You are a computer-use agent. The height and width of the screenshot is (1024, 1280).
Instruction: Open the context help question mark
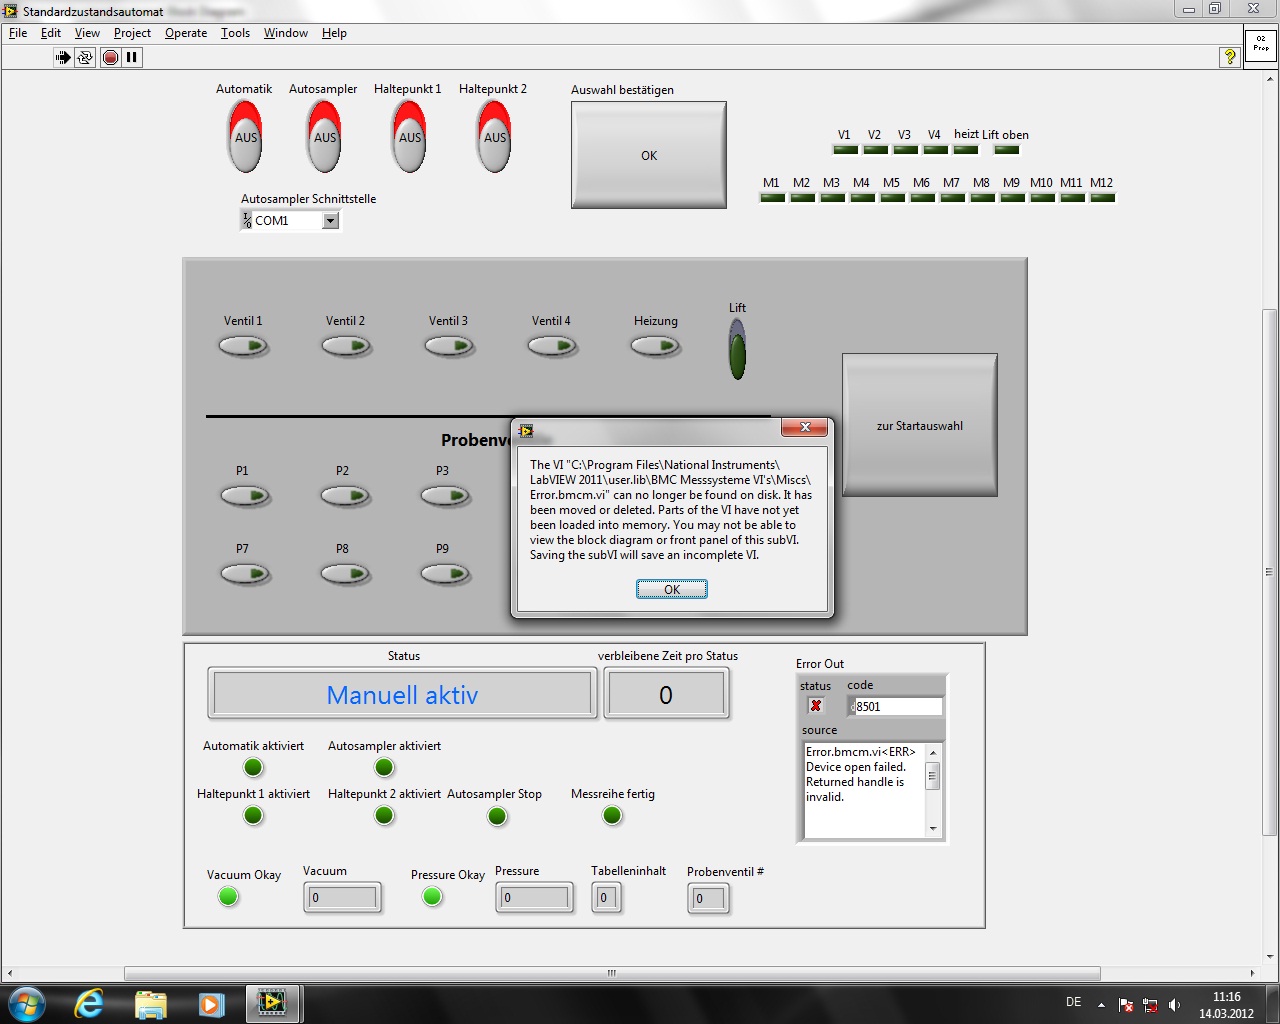[1230, 57]
